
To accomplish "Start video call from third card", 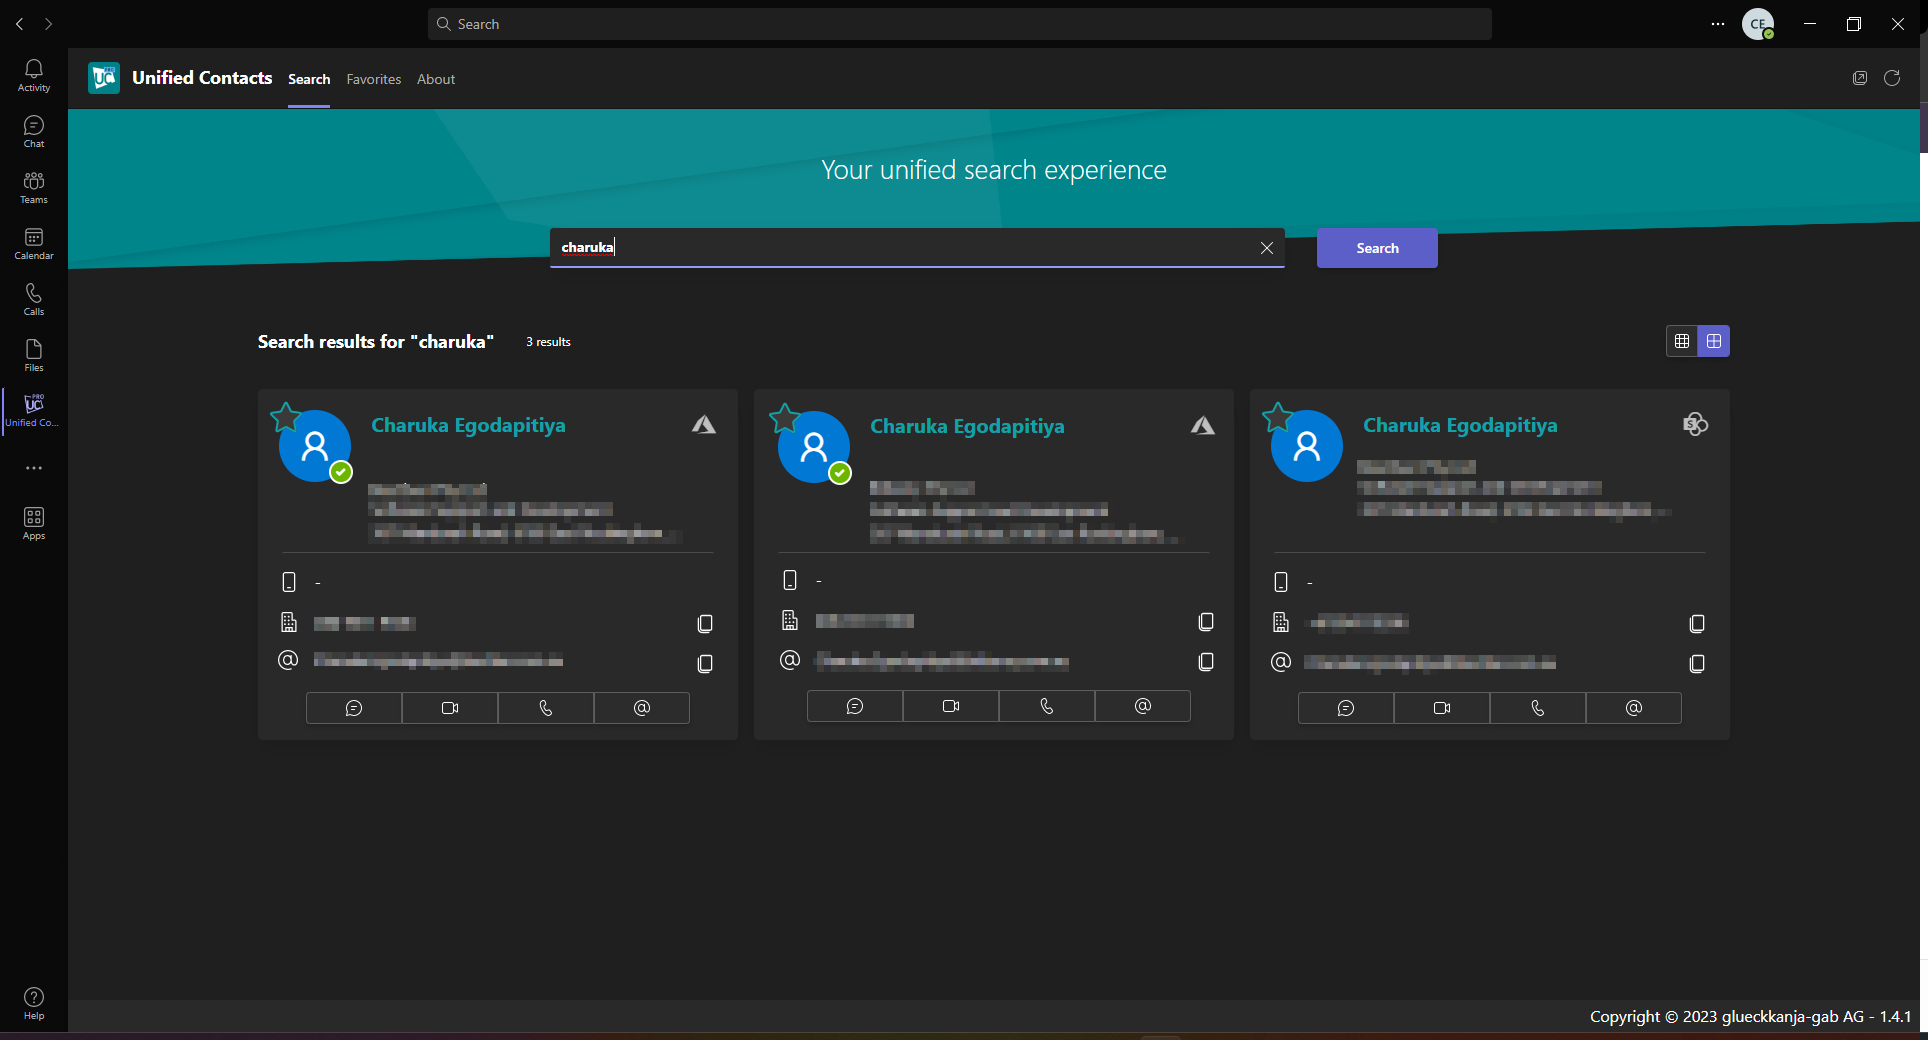I will point(1442,708).
